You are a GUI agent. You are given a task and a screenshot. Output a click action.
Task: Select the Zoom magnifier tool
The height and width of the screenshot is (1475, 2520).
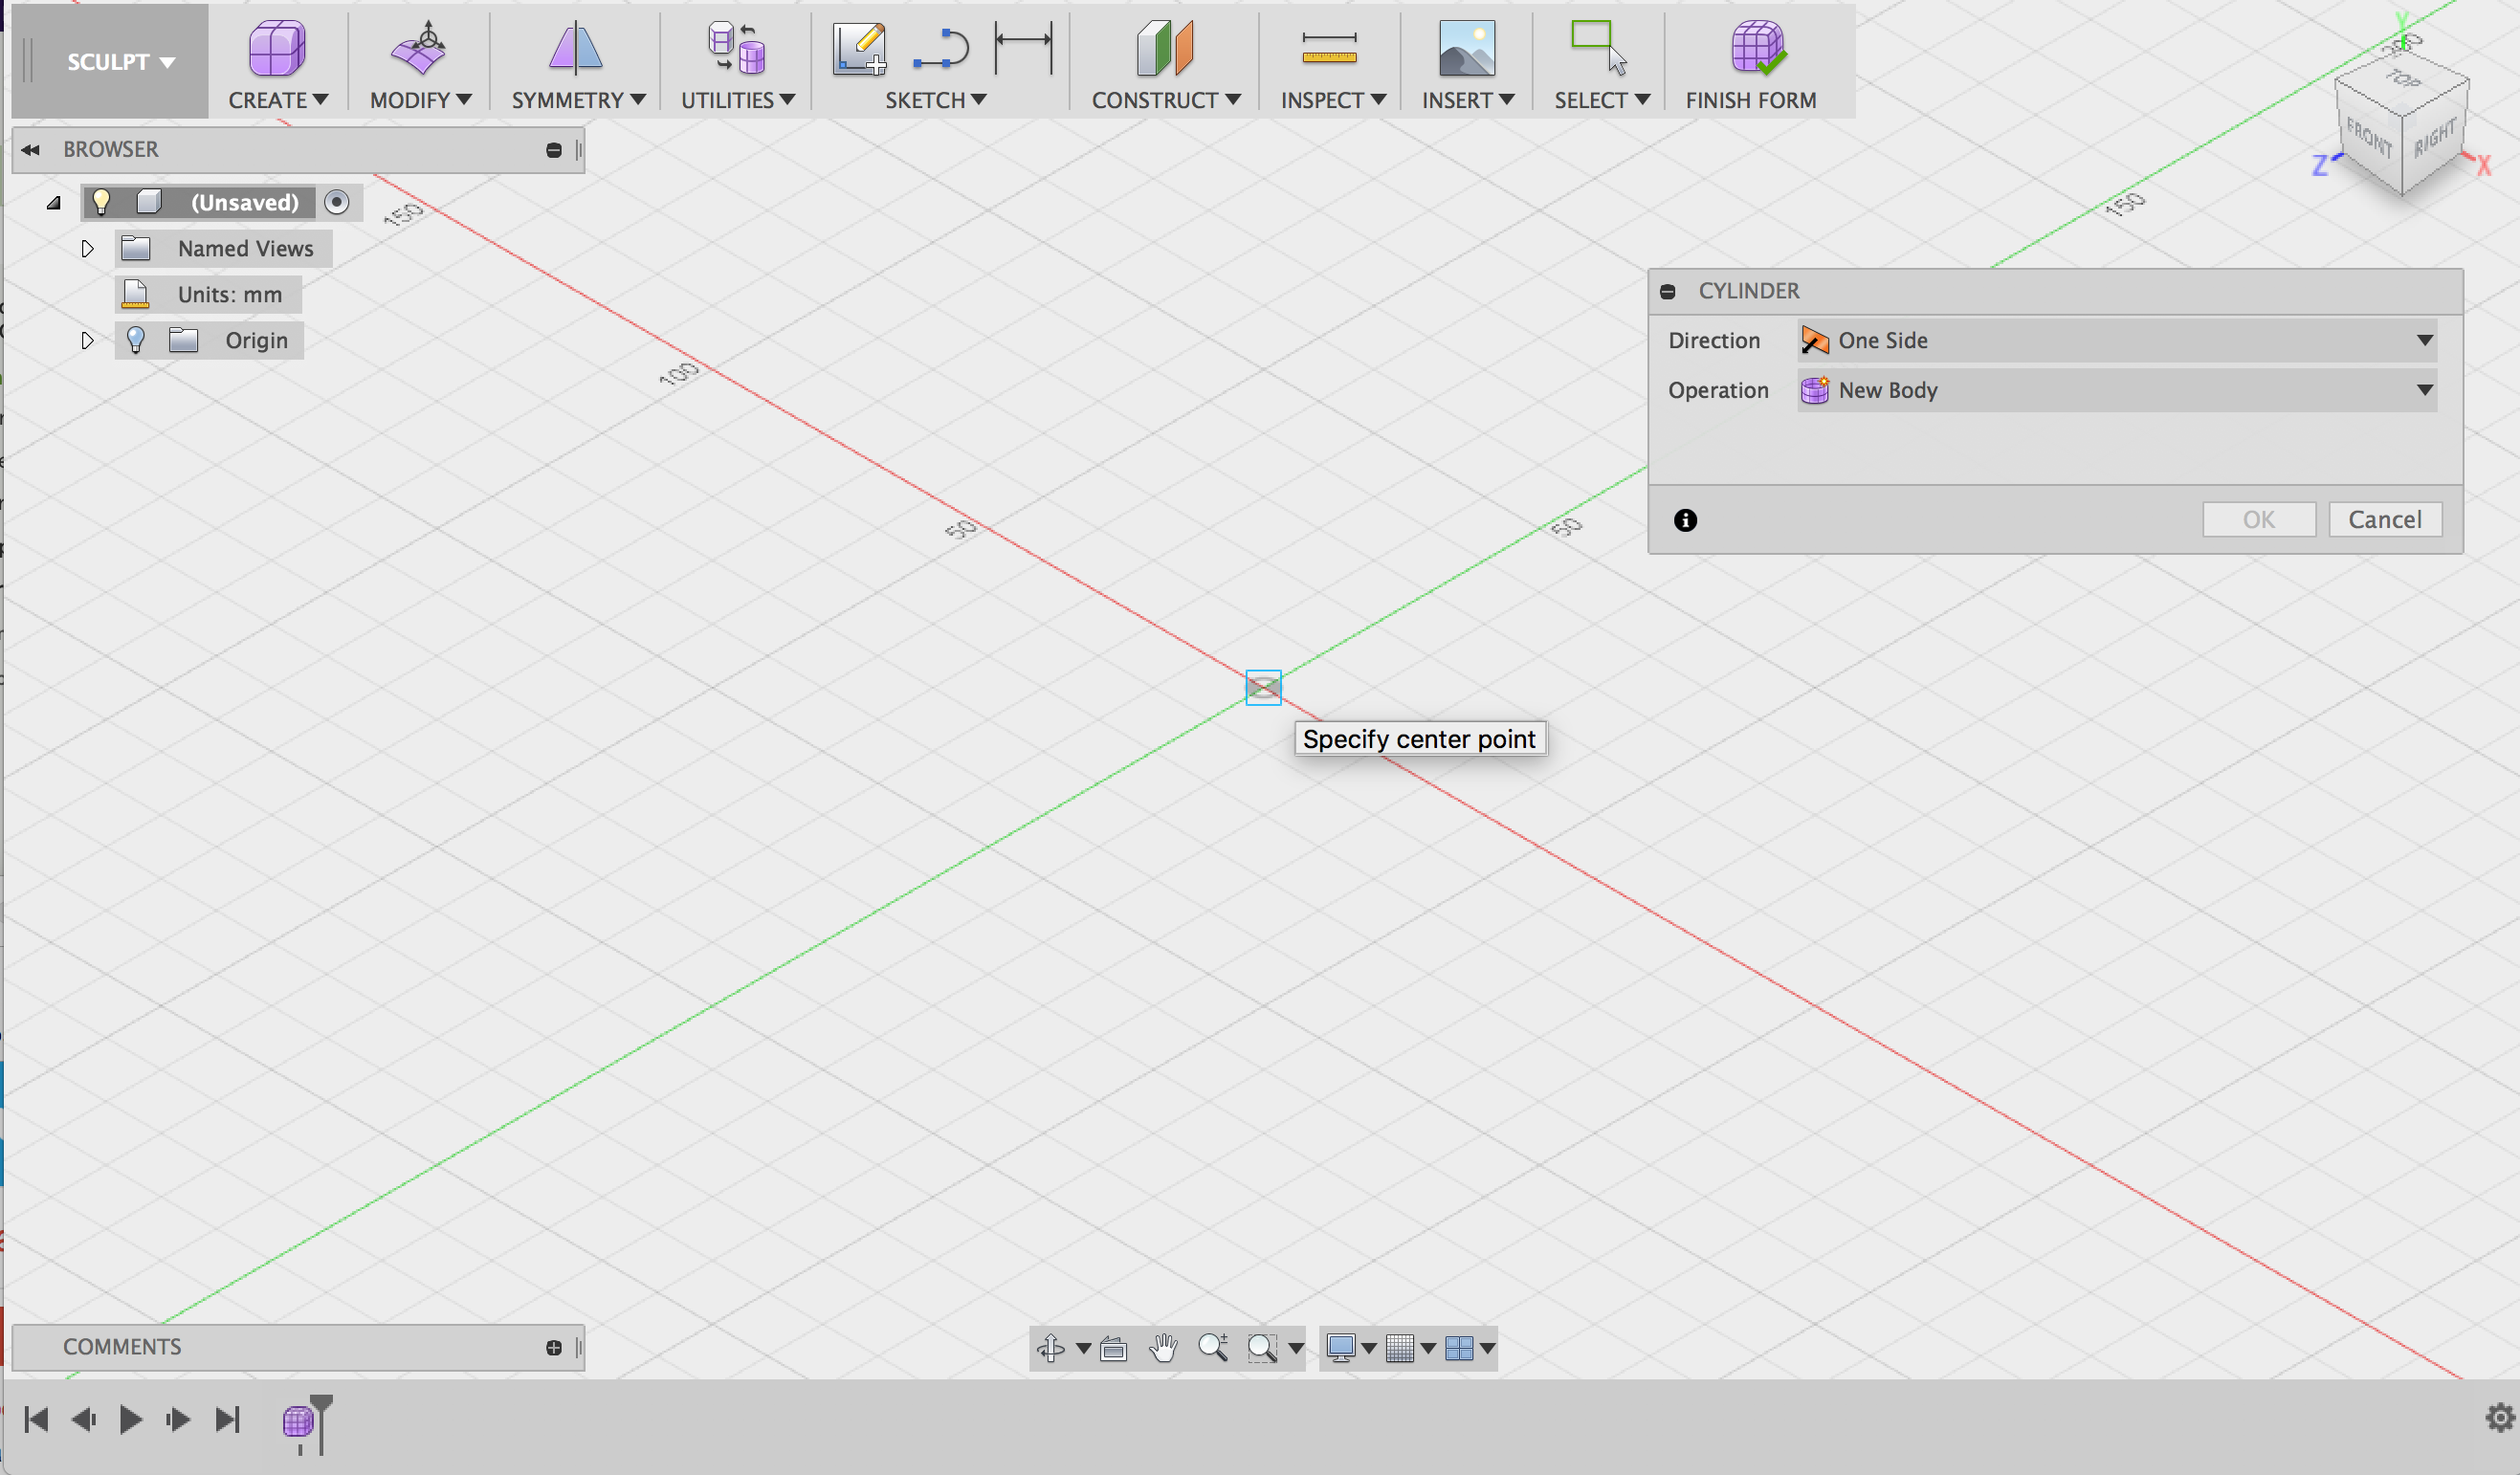1213,1348
